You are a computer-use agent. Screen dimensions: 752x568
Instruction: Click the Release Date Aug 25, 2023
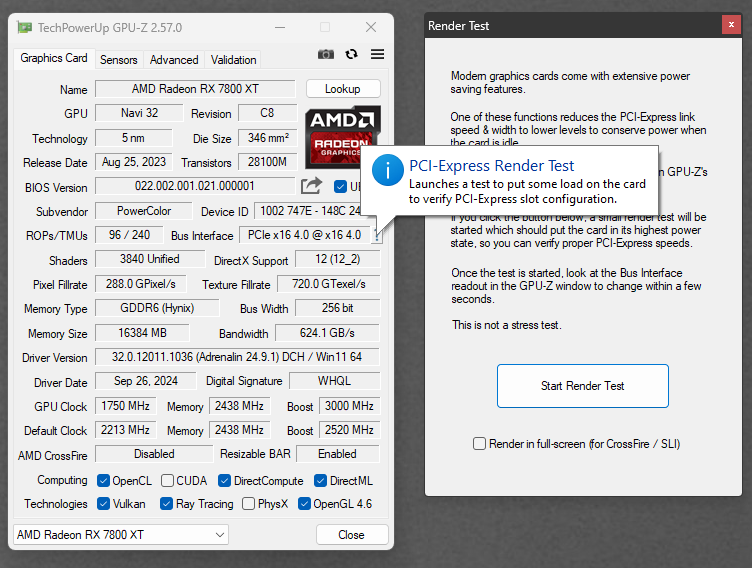pyautogui.click(x=133, y=162)
